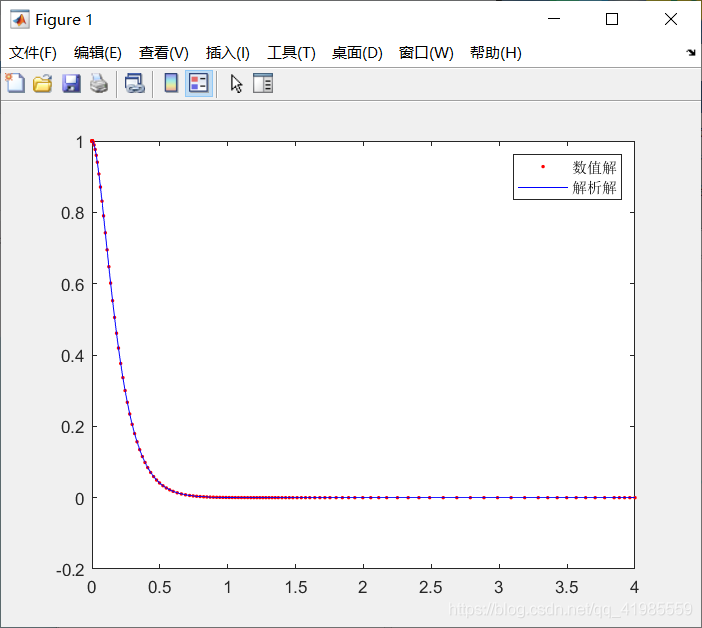Click the Link Plot toolbar icon
The width and height of the screenshot is (702, 628).
pos(135,83)
